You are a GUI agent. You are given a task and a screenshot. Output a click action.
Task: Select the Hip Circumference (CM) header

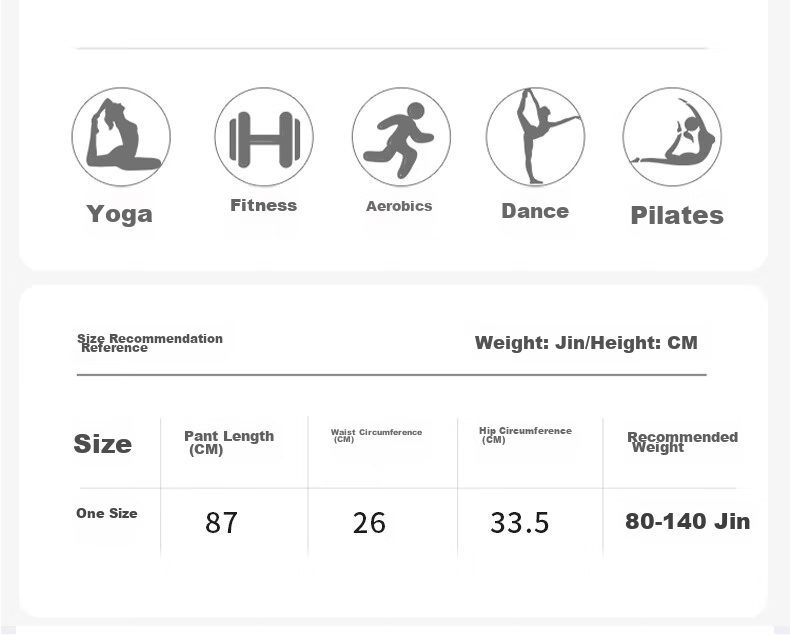pos(525,435)
